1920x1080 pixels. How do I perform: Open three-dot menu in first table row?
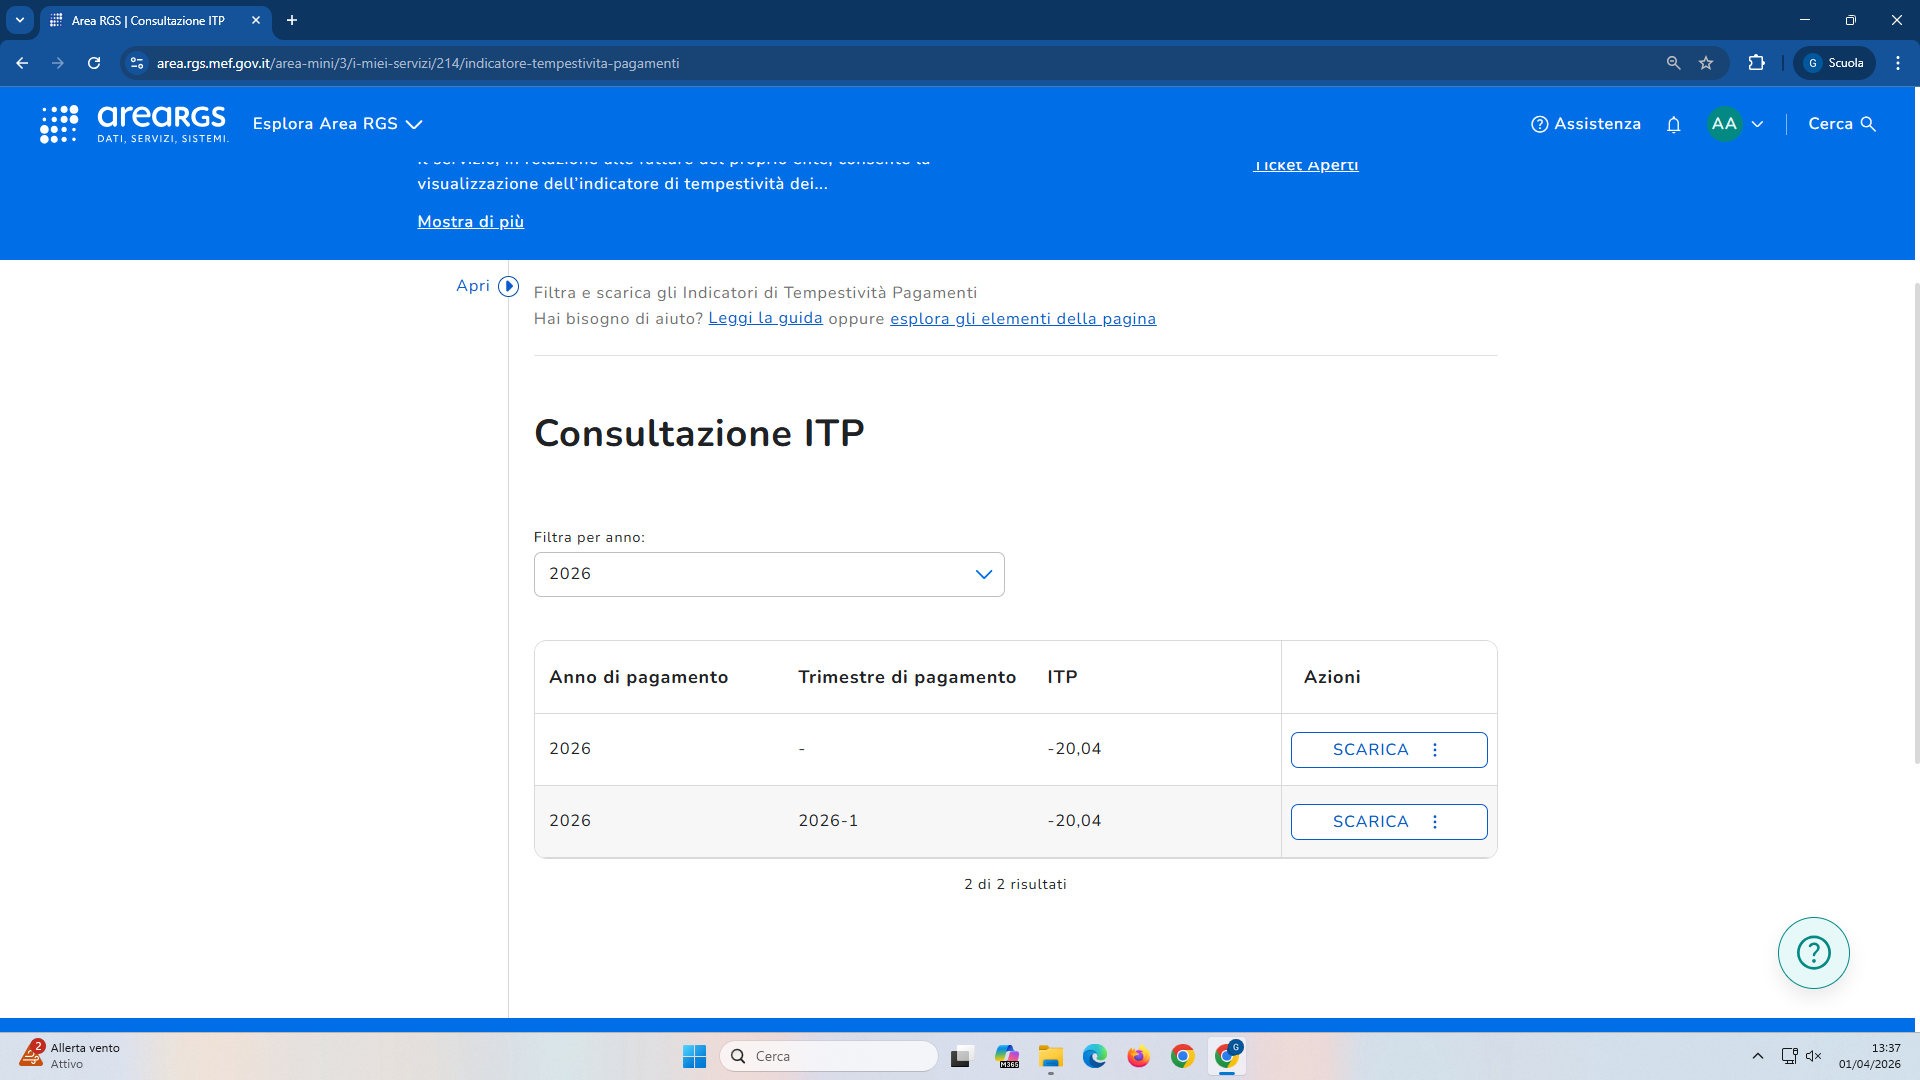[x=1435, y=750]
